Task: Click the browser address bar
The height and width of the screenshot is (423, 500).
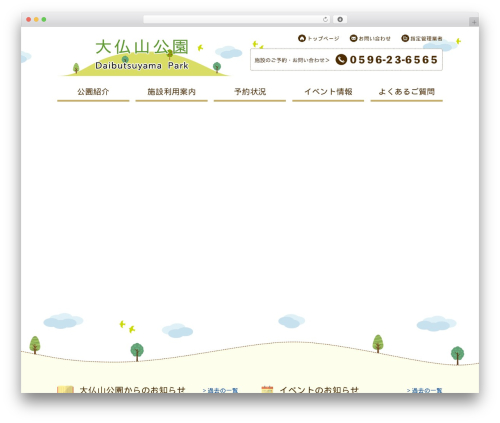Action: coord(236,20)
